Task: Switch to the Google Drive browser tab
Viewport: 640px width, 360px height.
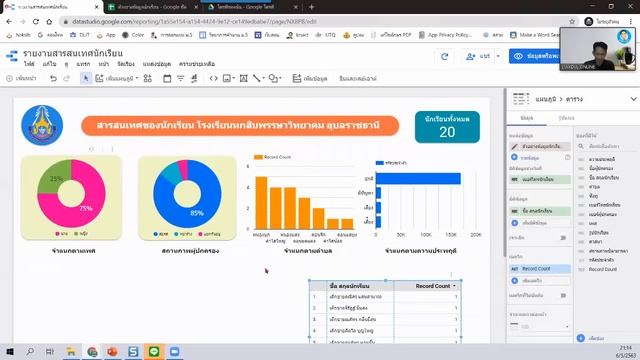Action: 252,7
